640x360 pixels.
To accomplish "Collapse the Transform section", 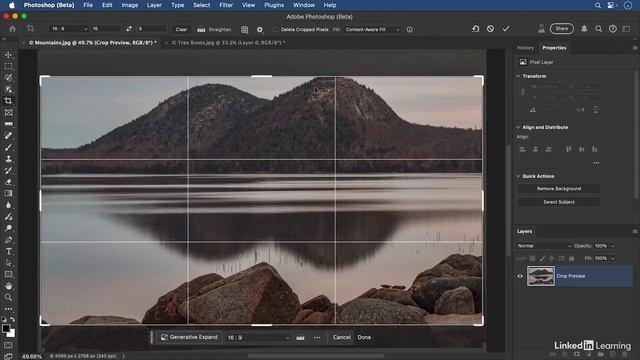I will point(518,76).
